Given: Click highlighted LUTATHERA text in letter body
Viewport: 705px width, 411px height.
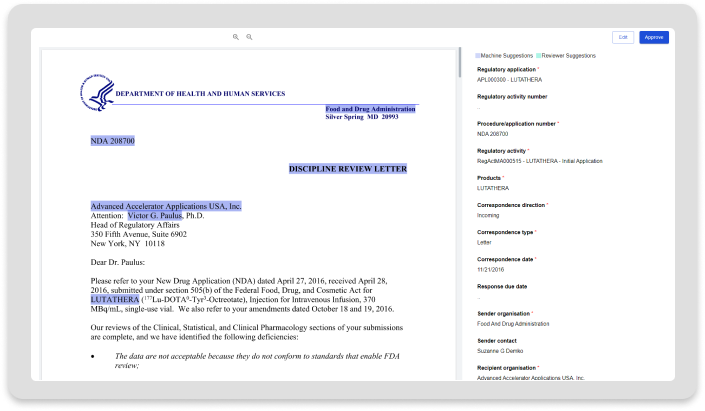Looking at the screenshot, I should click(x=115, y=299).
